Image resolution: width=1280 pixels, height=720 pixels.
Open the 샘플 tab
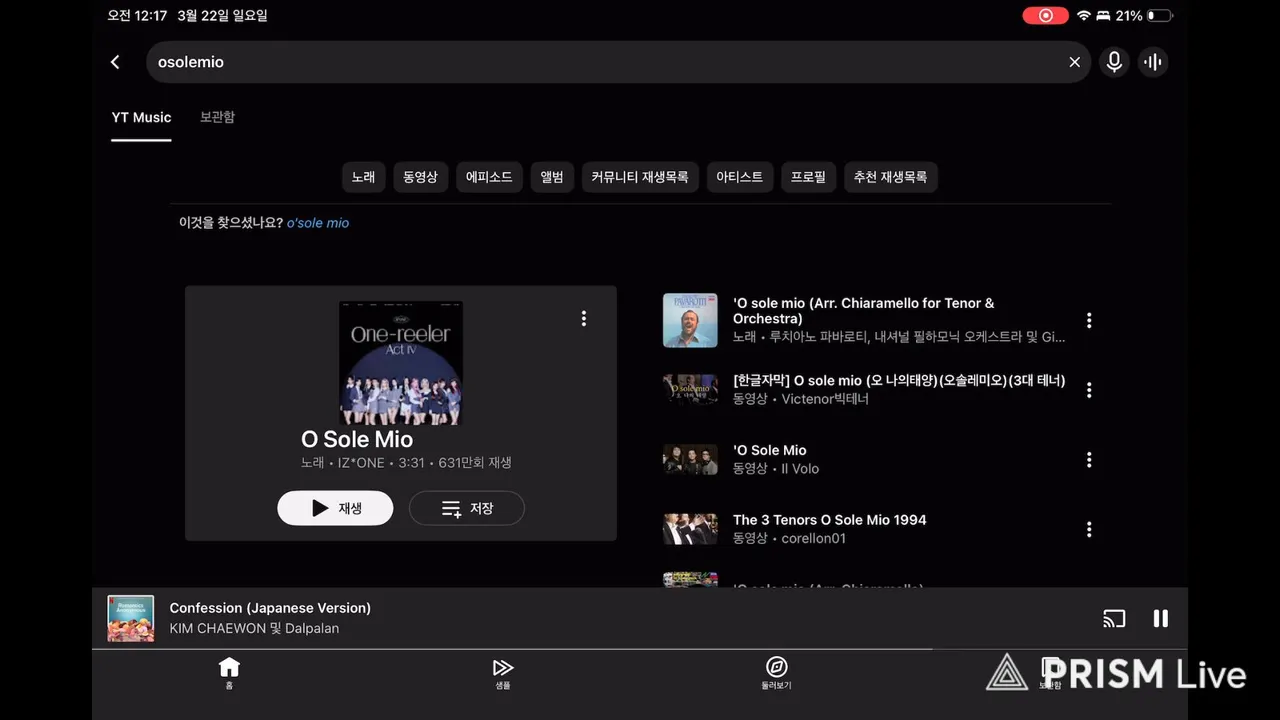coord(503,674)
